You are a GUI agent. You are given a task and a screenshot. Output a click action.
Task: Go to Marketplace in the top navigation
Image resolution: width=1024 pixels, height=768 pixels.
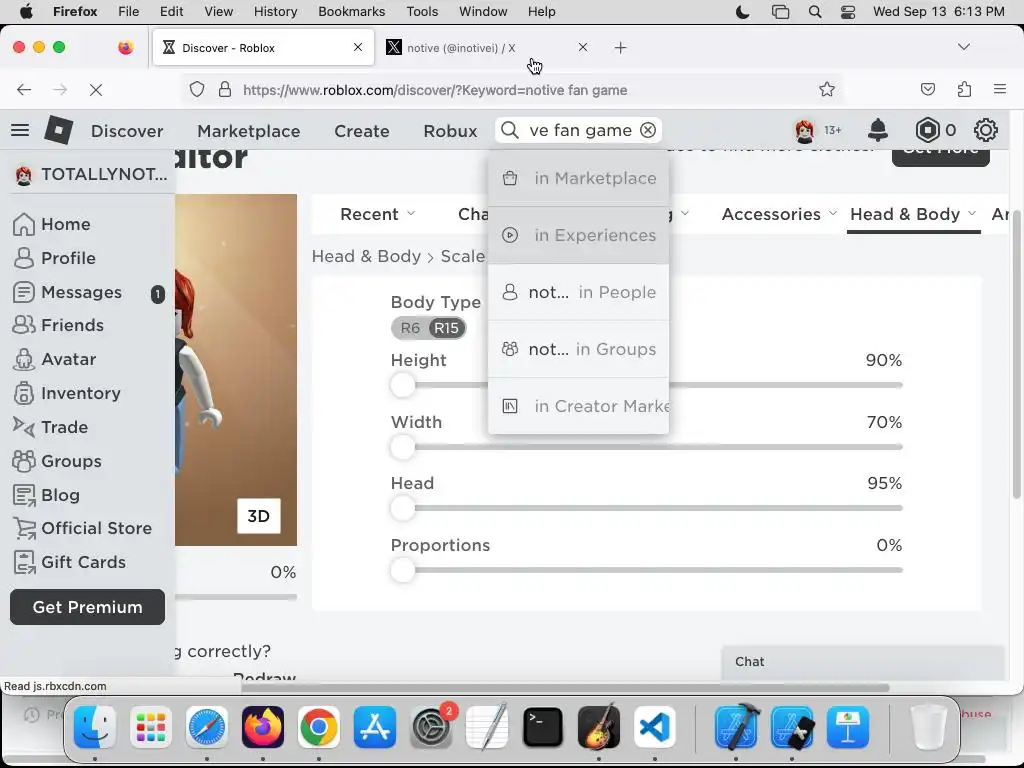click(x=248, y=131)
